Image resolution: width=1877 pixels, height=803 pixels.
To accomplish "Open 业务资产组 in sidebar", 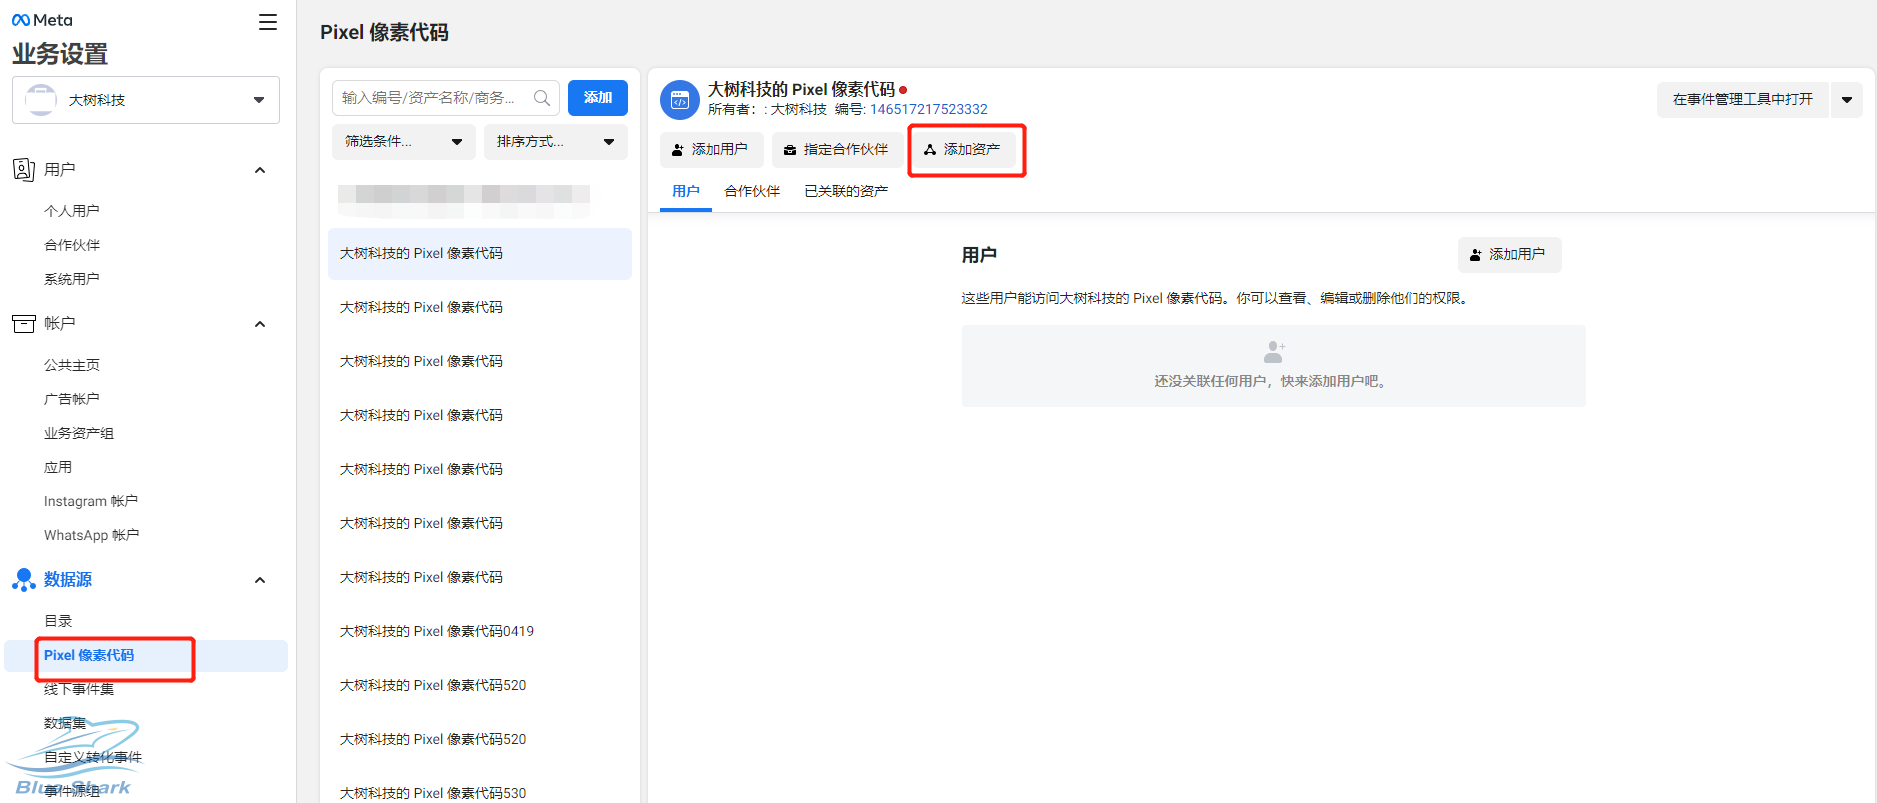I will tap(79, 433).
